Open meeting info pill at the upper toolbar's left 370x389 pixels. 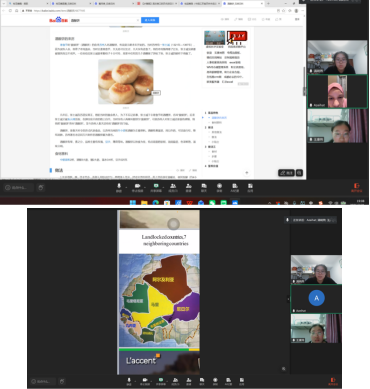pyautogui.click(x=19, y=188)
